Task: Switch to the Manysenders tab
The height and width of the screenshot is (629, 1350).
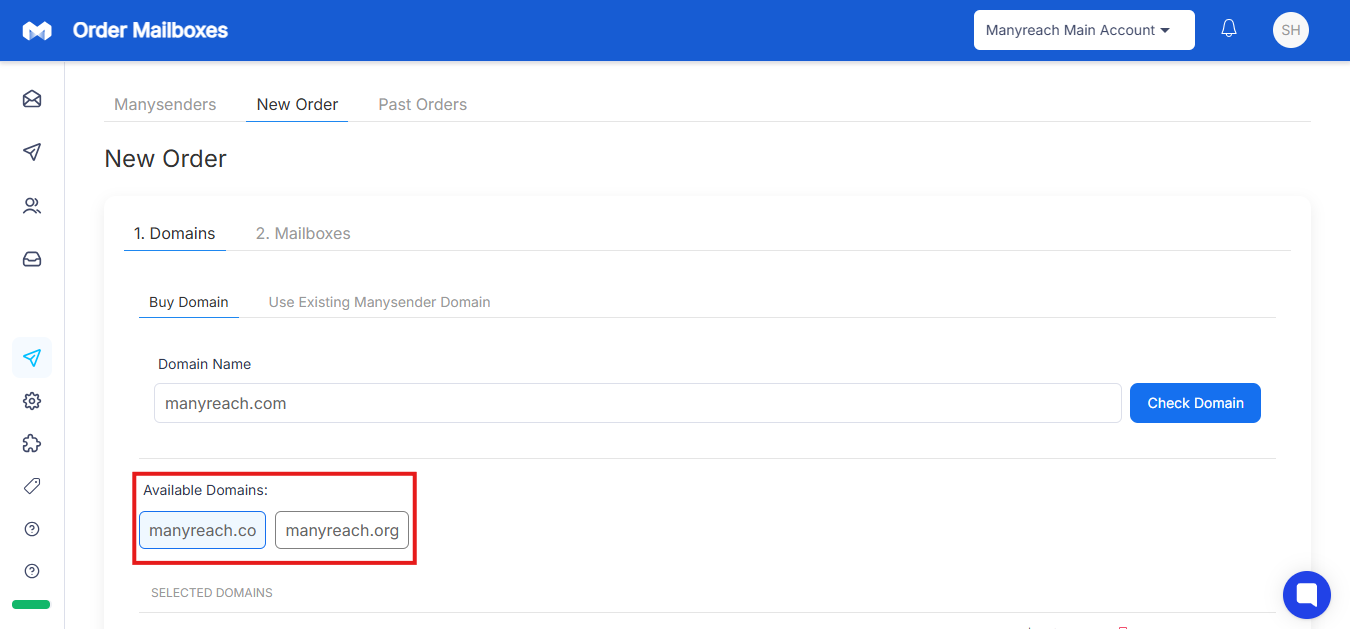Action: pyautogui.click(x=165, y=104)
